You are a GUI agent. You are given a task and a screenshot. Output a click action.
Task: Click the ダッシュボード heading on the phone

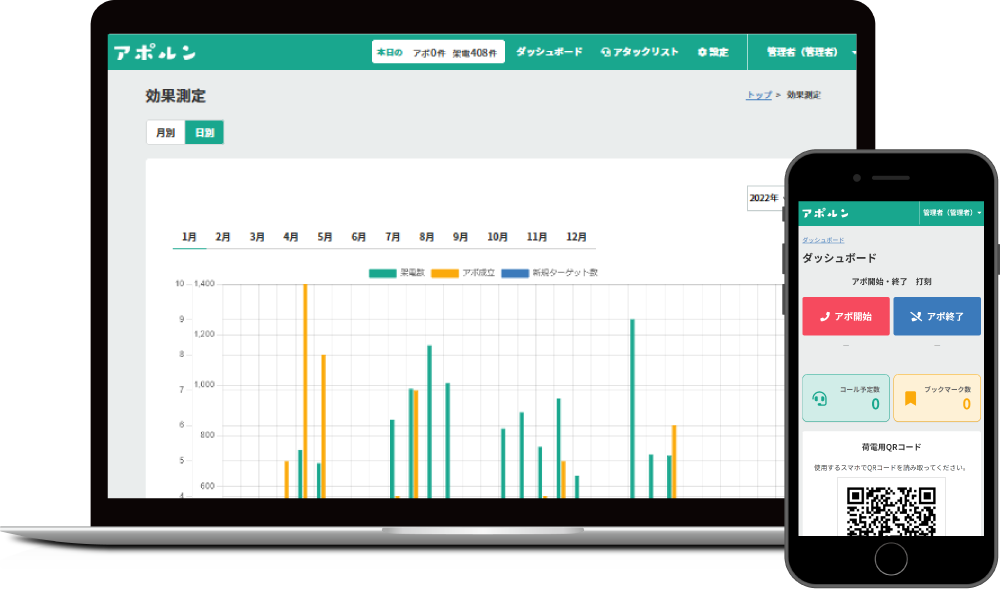pyautogui.click(x=839, y=258)
